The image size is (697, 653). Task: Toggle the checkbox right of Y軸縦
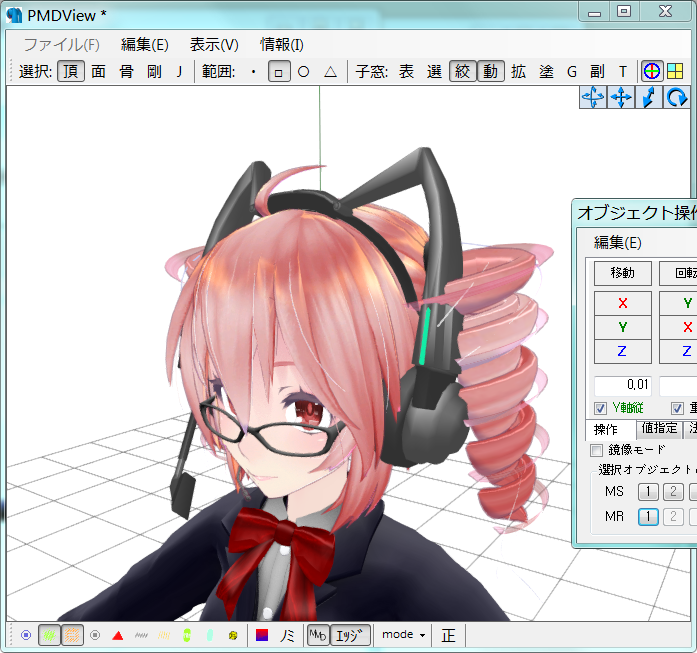click(677, 408)
